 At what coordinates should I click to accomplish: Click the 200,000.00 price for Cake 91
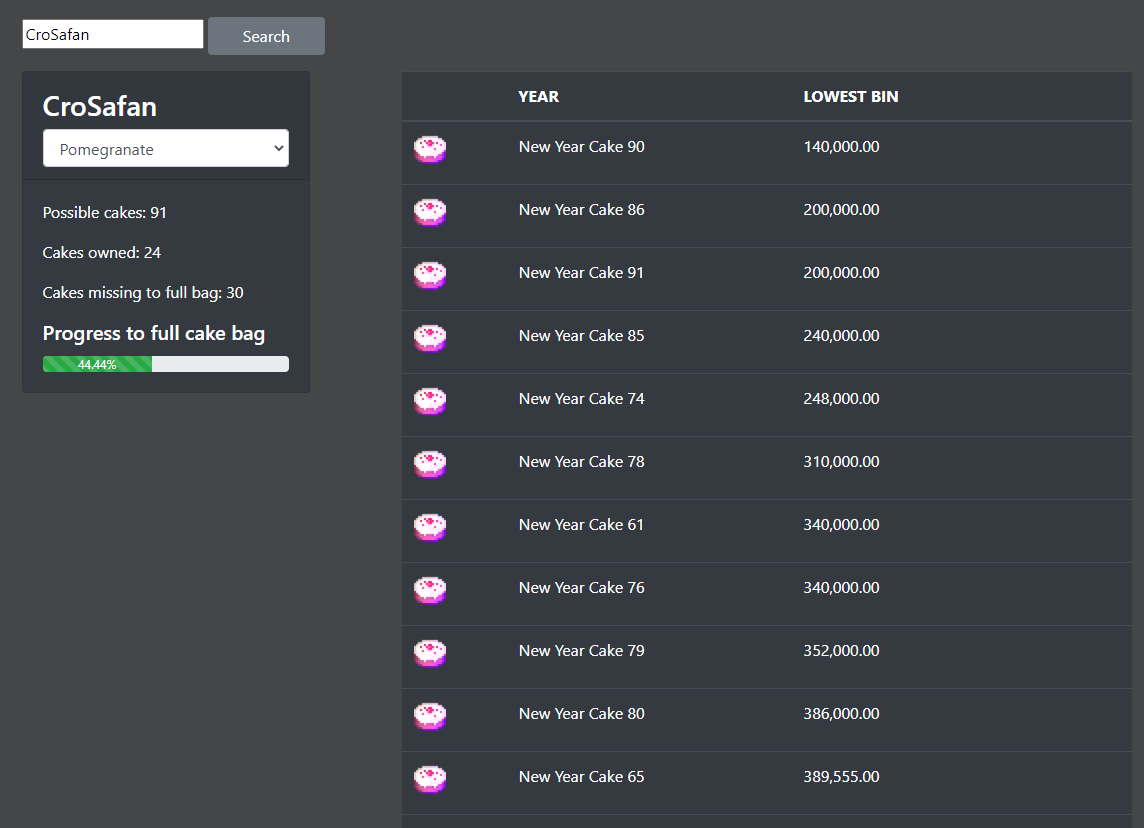[841, 273]
